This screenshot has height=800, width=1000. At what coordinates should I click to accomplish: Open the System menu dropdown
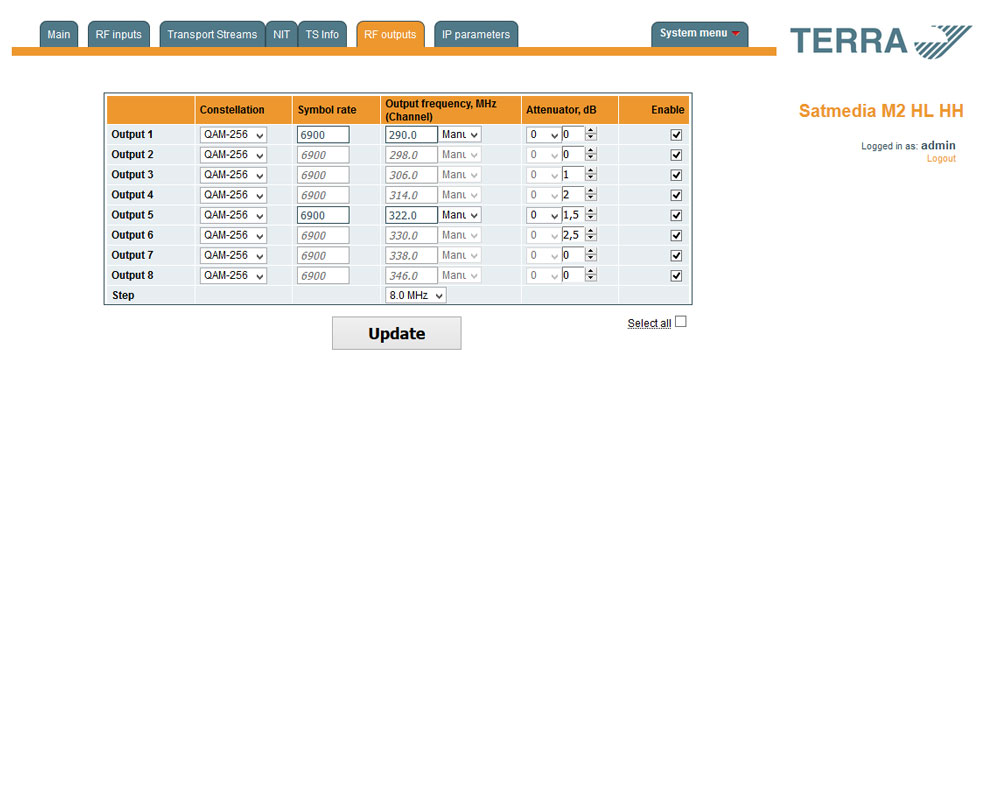[x=699, y=34]
